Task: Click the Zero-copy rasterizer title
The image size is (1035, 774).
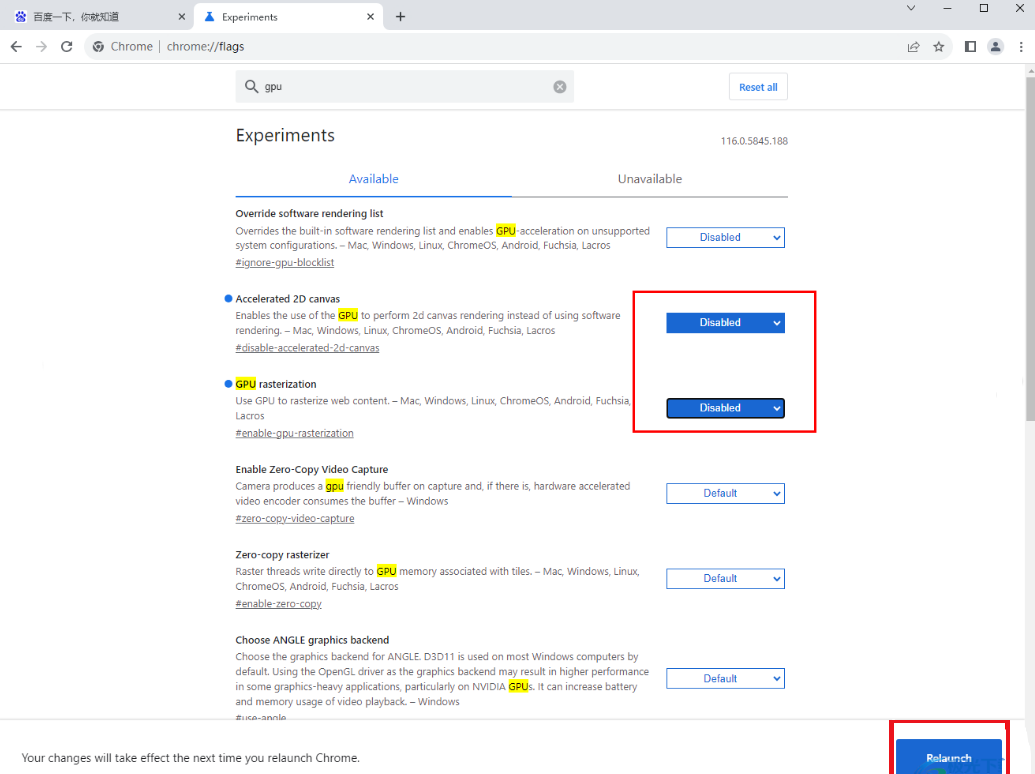Action: coord(283,555)
